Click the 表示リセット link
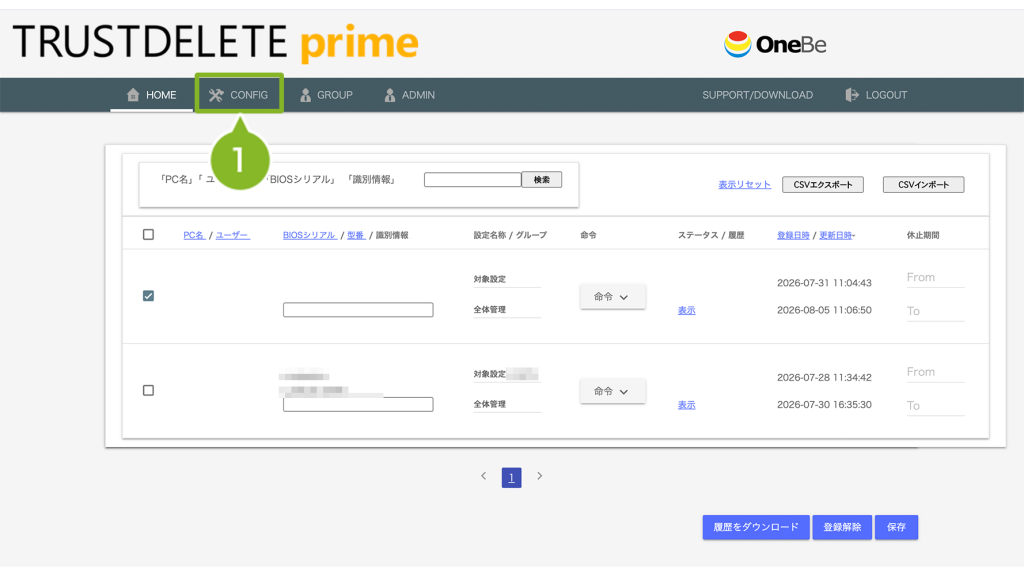The image size is (1024, 576). [x=744, y=185]
